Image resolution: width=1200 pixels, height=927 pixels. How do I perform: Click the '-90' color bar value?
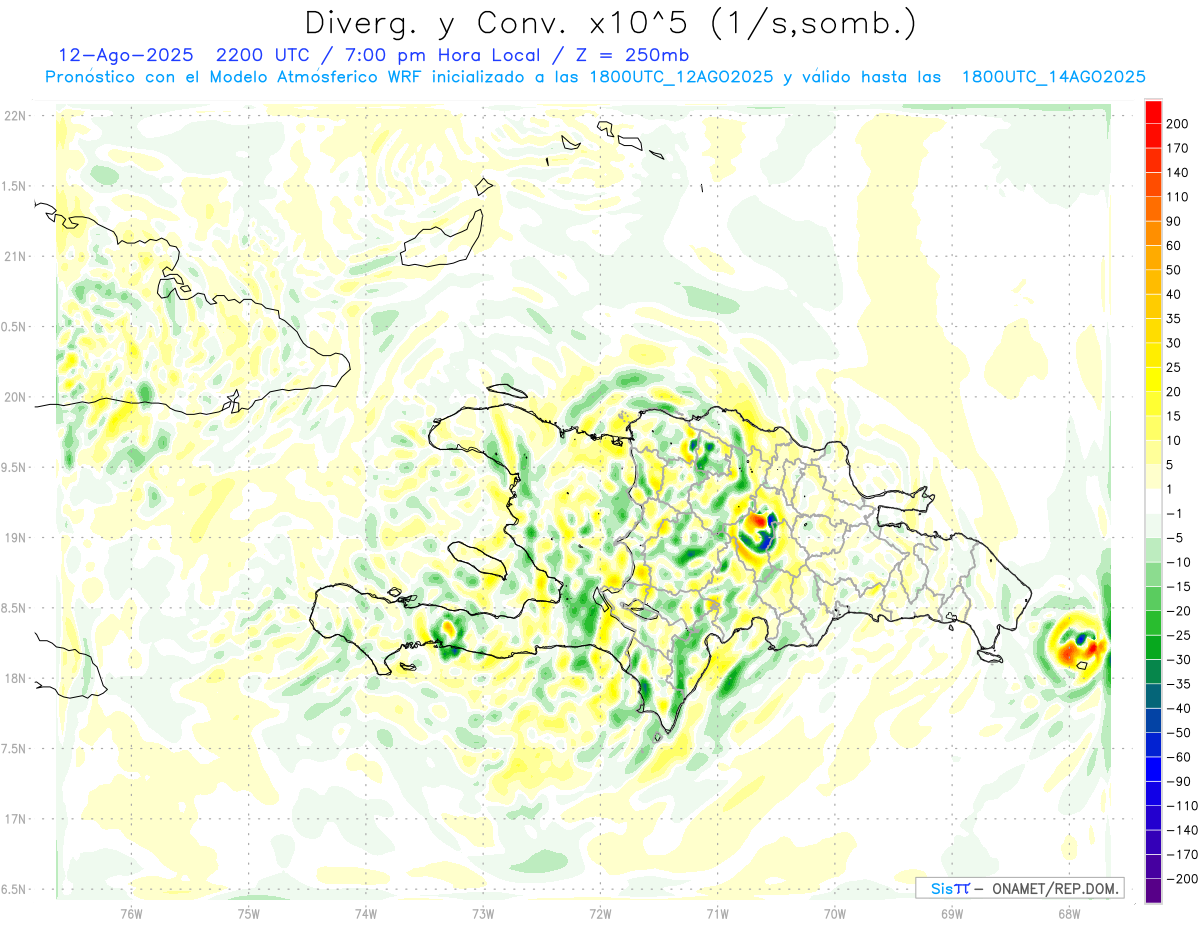[x=1178, y=782]
